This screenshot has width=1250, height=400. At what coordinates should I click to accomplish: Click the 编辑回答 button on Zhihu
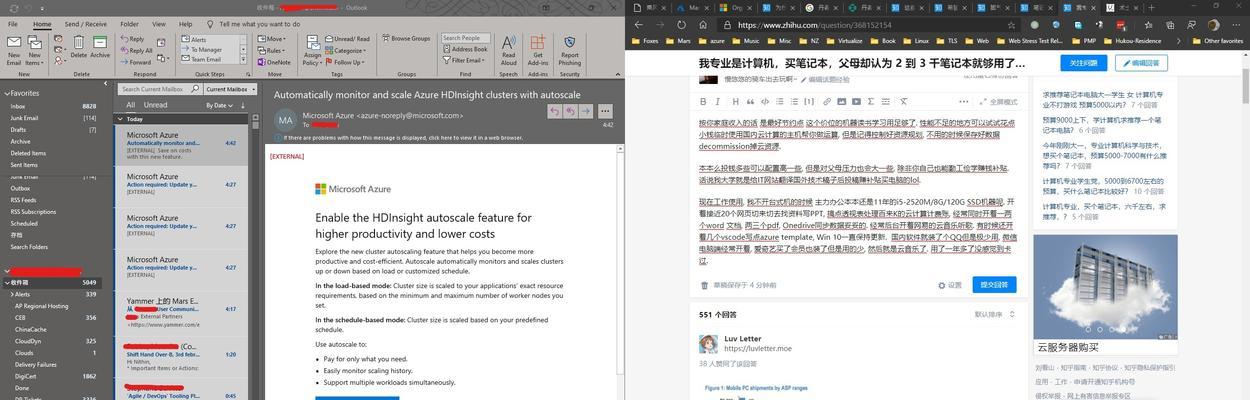[x=1141, y=62]
